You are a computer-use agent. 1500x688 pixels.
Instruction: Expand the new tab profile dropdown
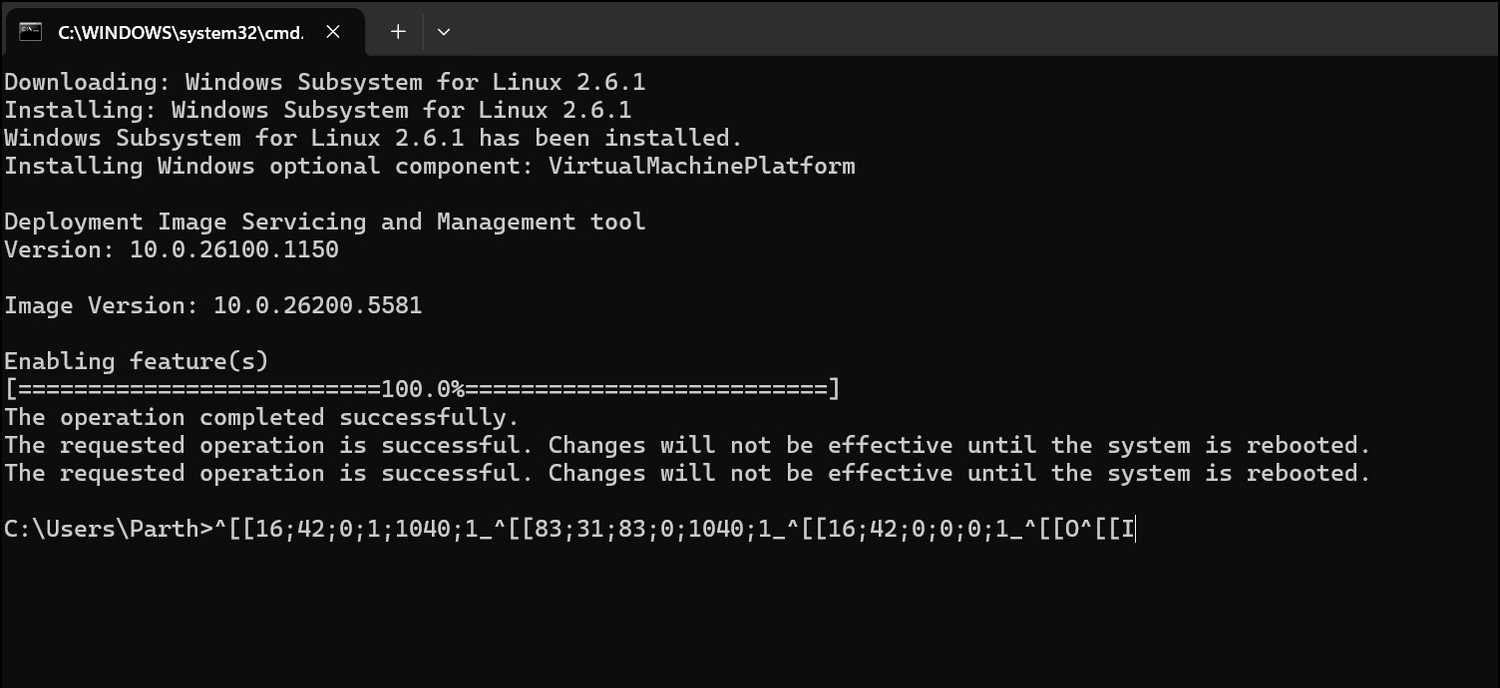coord(444,32)
